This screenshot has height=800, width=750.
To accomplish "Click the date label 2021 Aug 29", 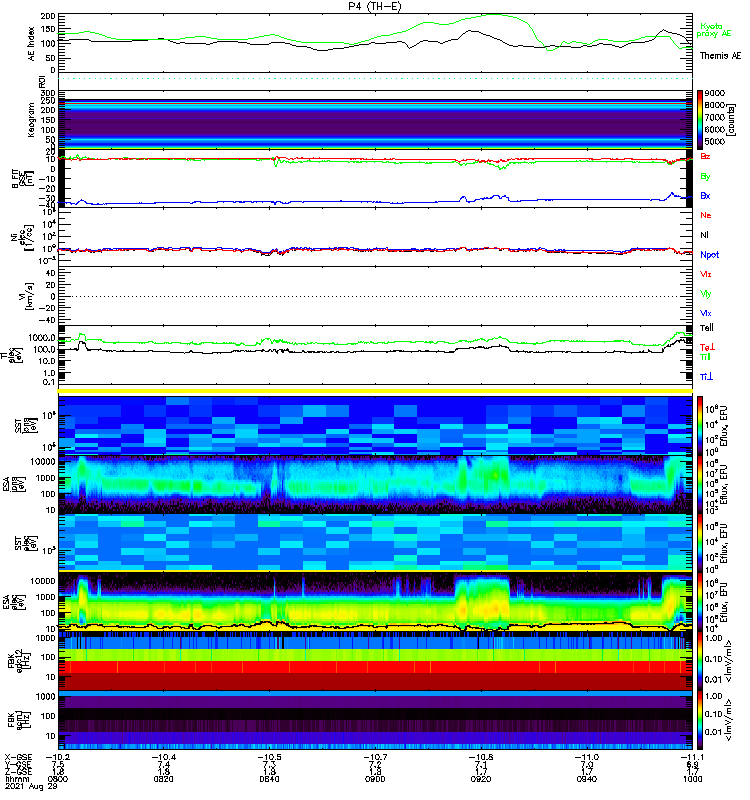I will click(31, 786).
